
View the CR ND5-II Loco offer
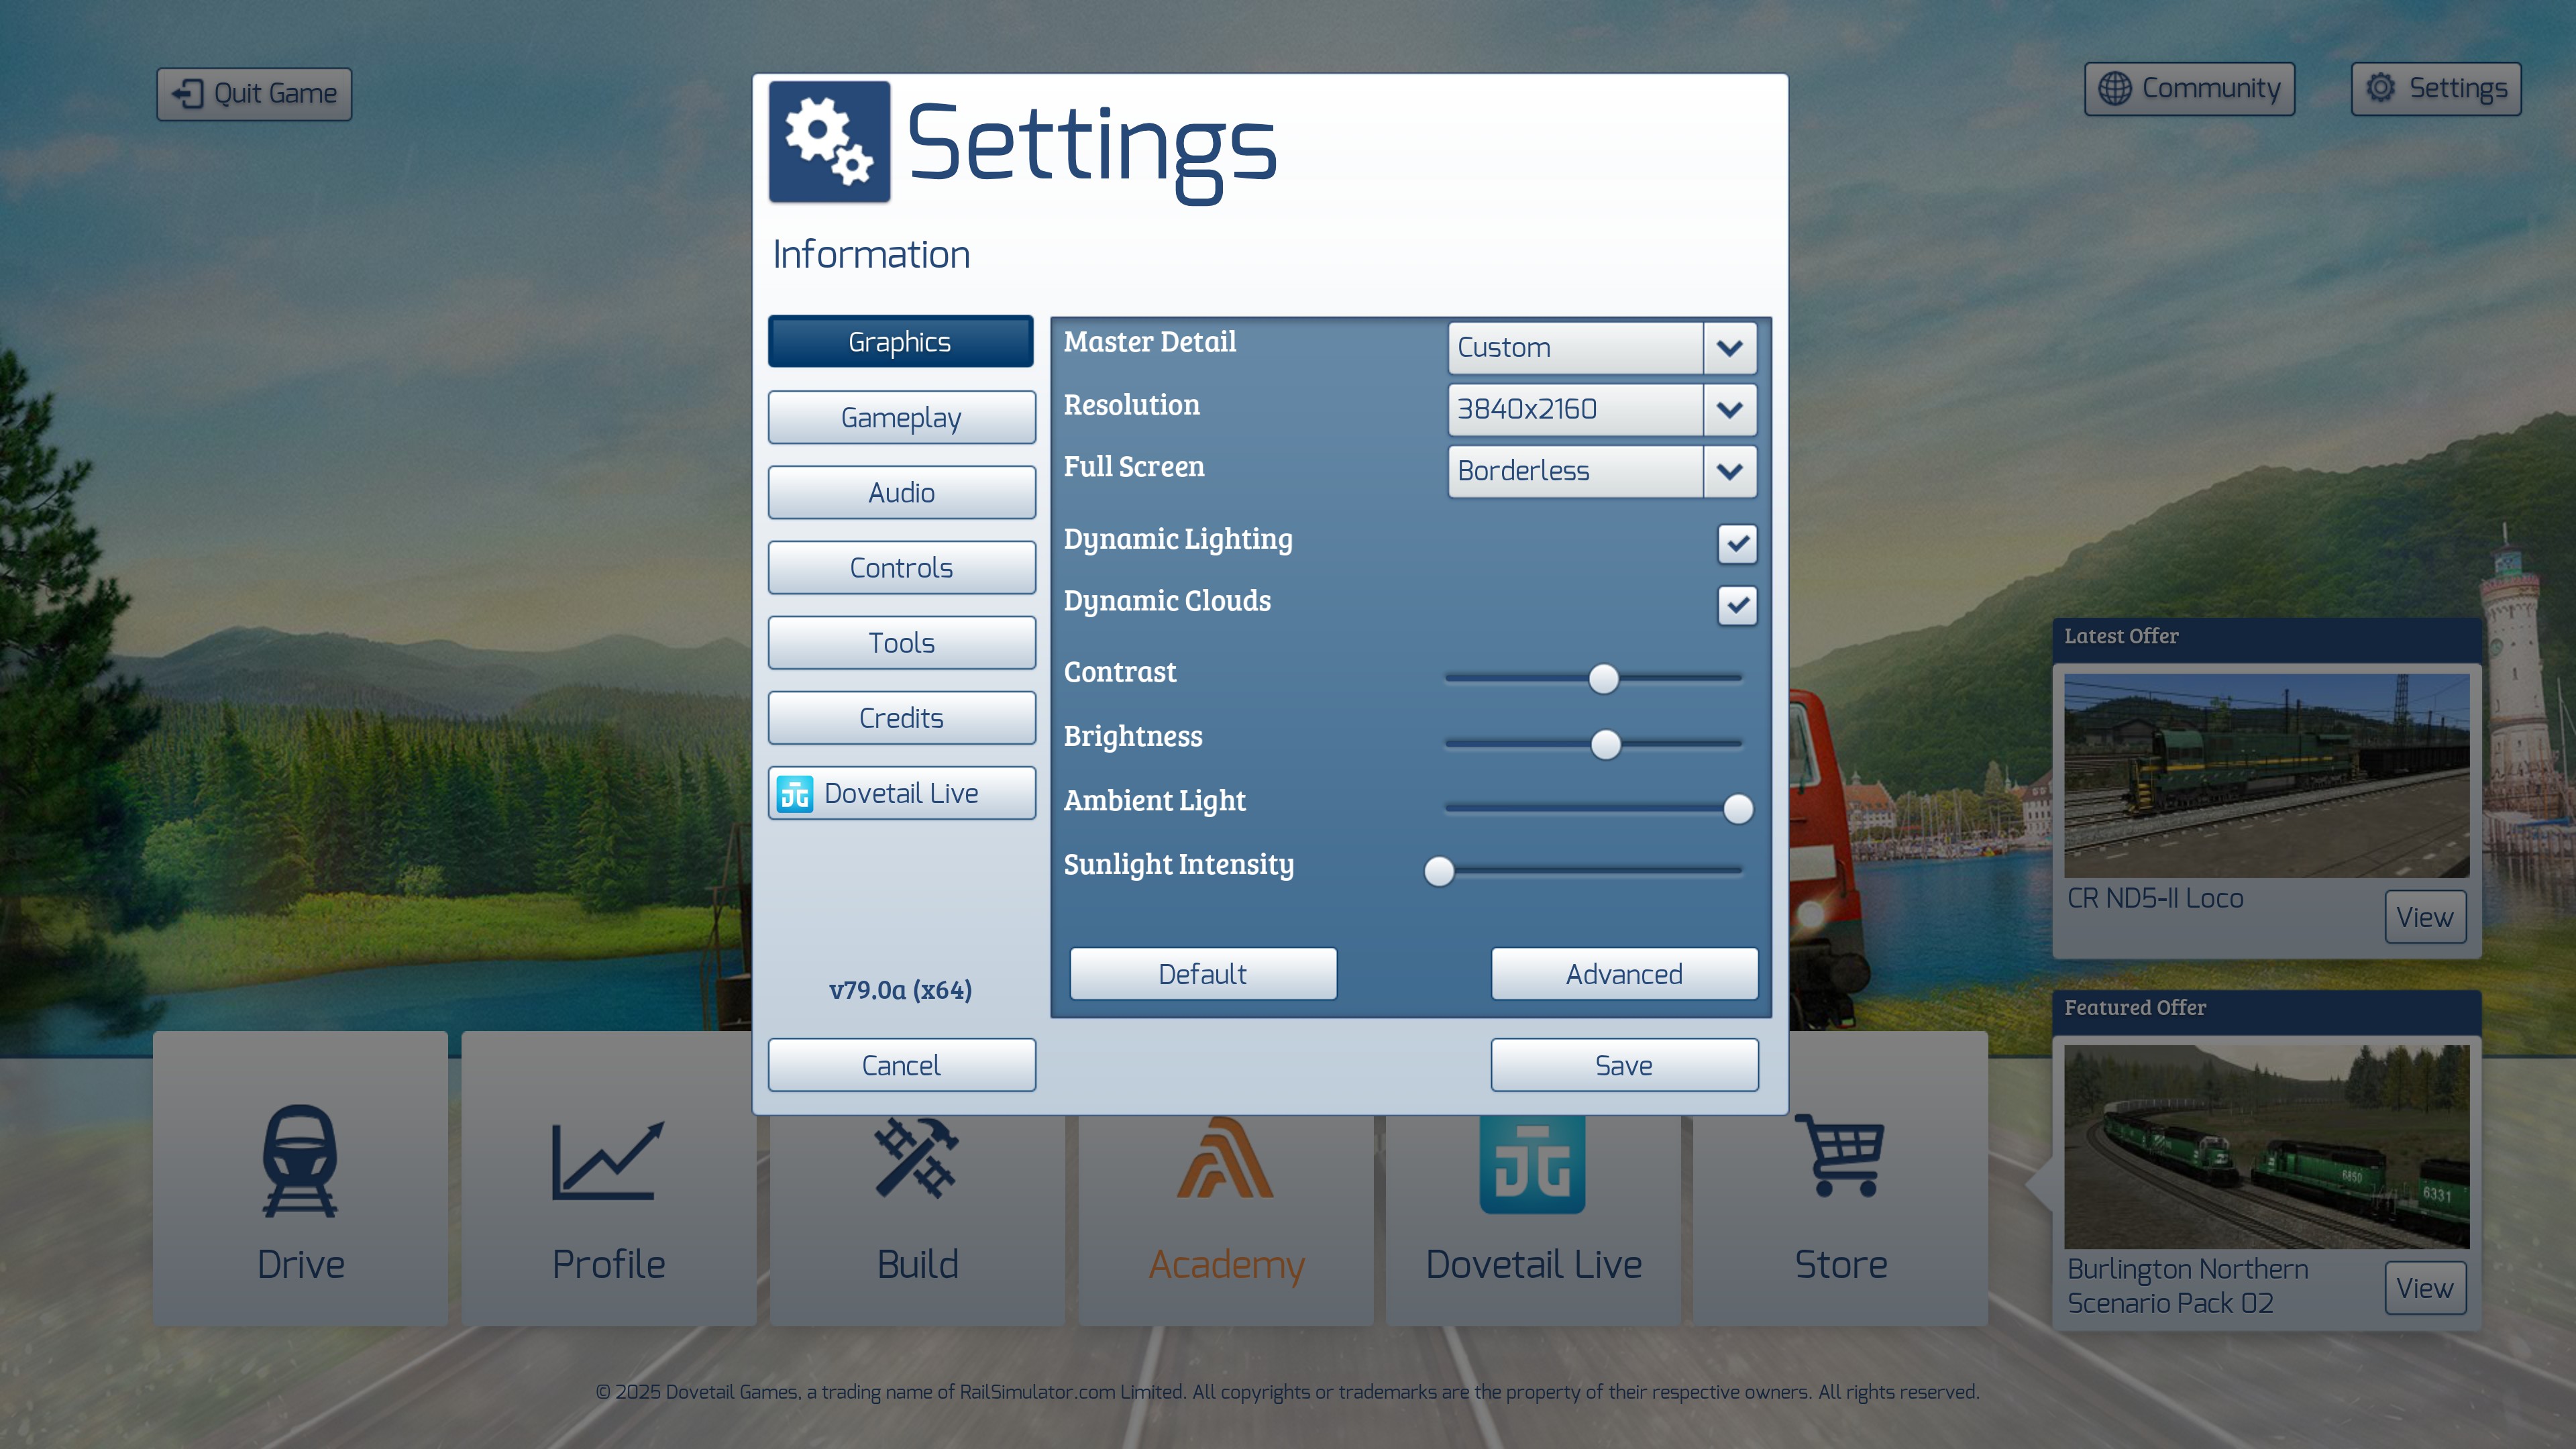2425,917
